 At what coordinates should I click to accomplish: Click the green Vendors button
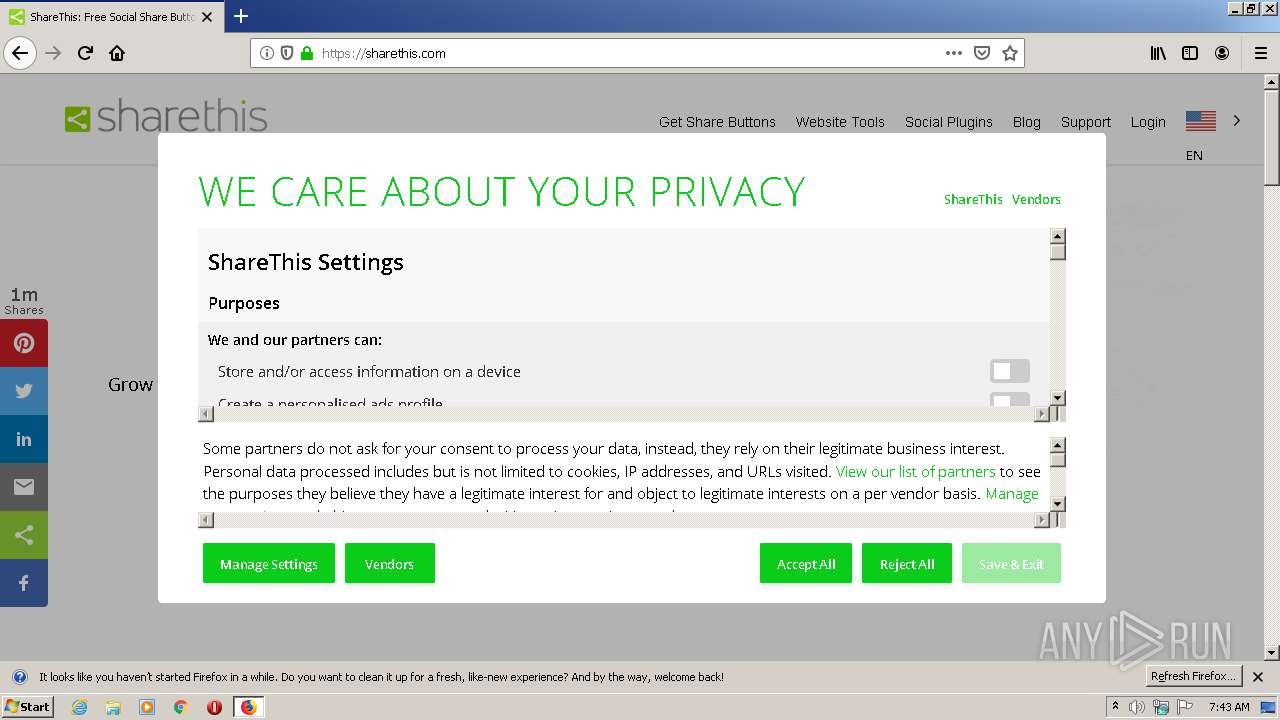(x=390, y=563)
